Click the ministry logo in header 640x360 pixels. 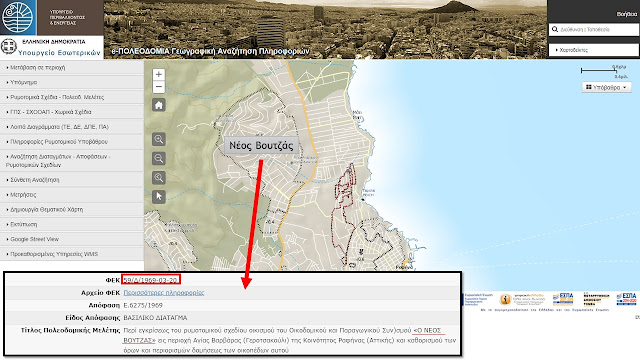coord(18,18)
